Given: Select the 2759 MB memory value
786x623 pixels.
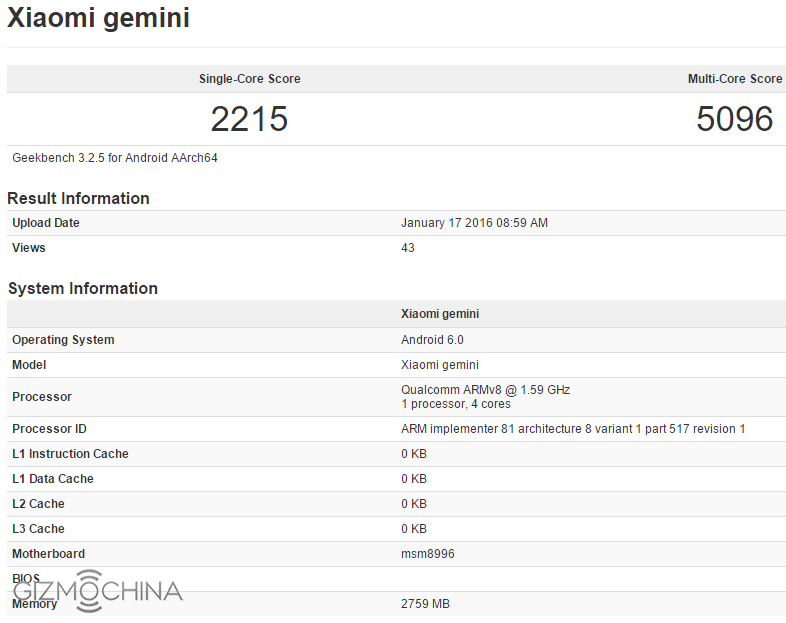Looking at the screenshot, I should click(425, 604).
